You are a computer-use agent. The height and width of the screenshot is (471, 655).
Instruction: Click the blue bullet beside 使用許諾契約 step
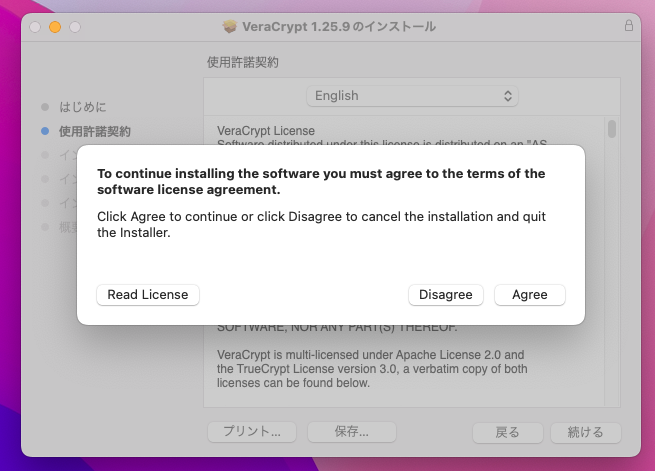click(45, 131)
